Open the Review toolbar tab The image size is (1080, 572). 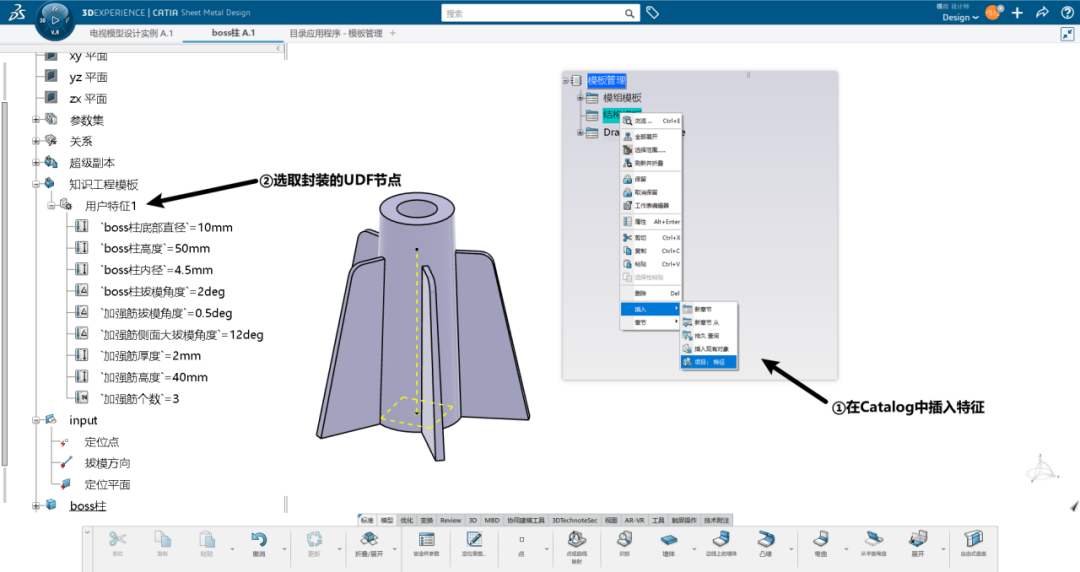click(x=450, y=520)
